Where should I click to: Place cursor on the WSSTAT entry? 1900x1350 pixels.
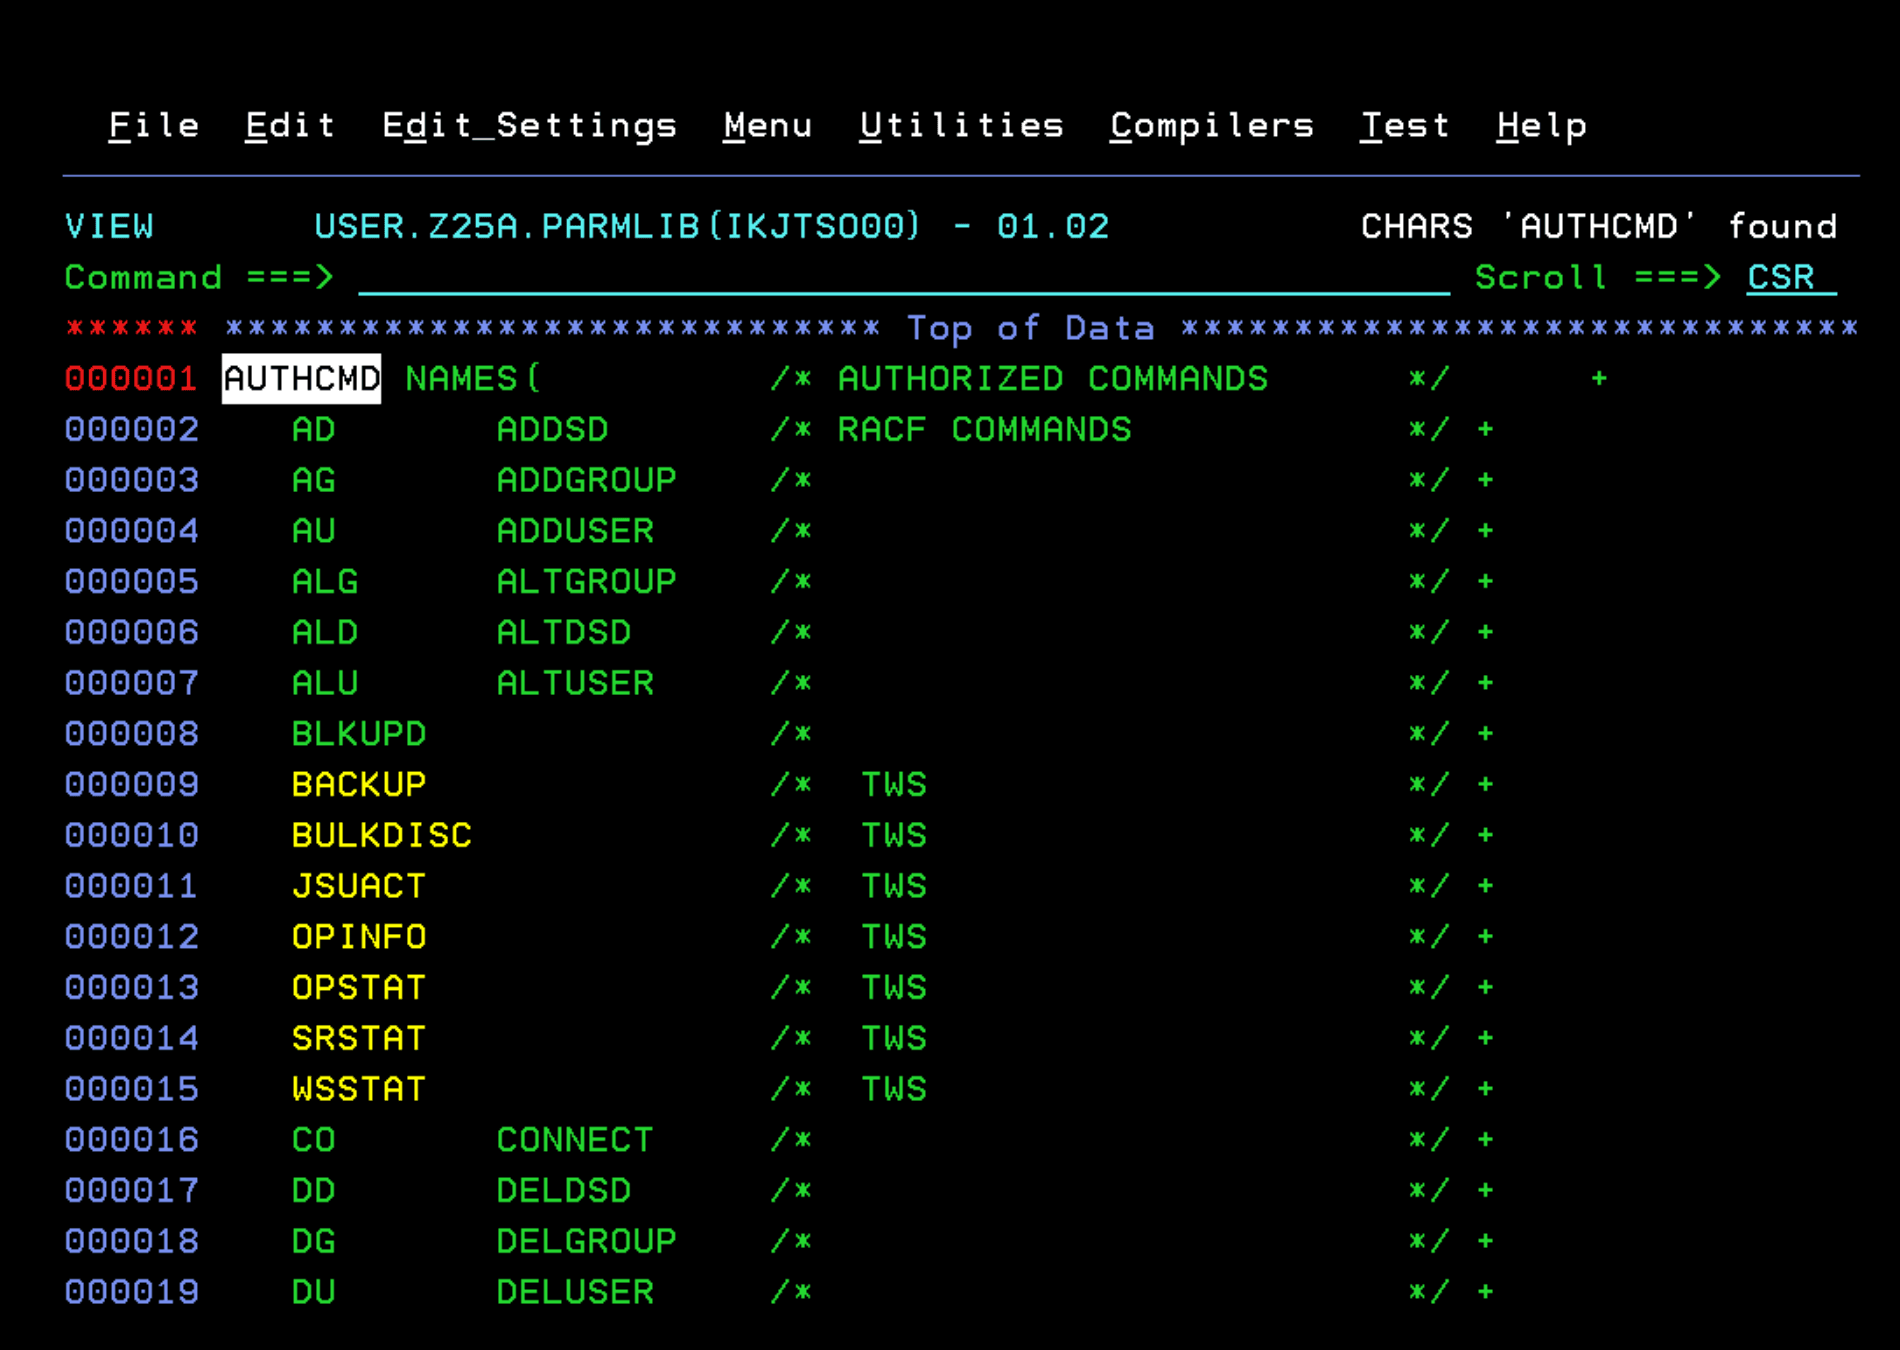click(358, 1089)
